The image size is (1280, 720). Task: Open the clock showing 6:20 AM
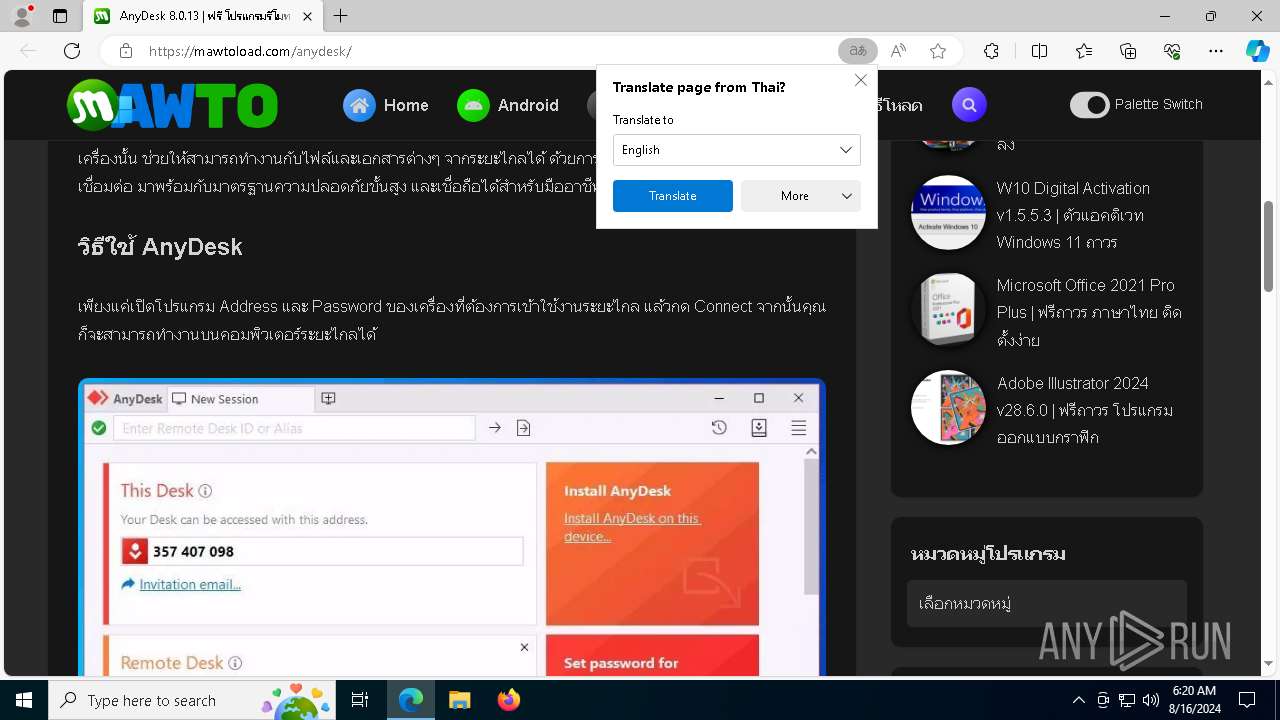(x=1194, y=700)
